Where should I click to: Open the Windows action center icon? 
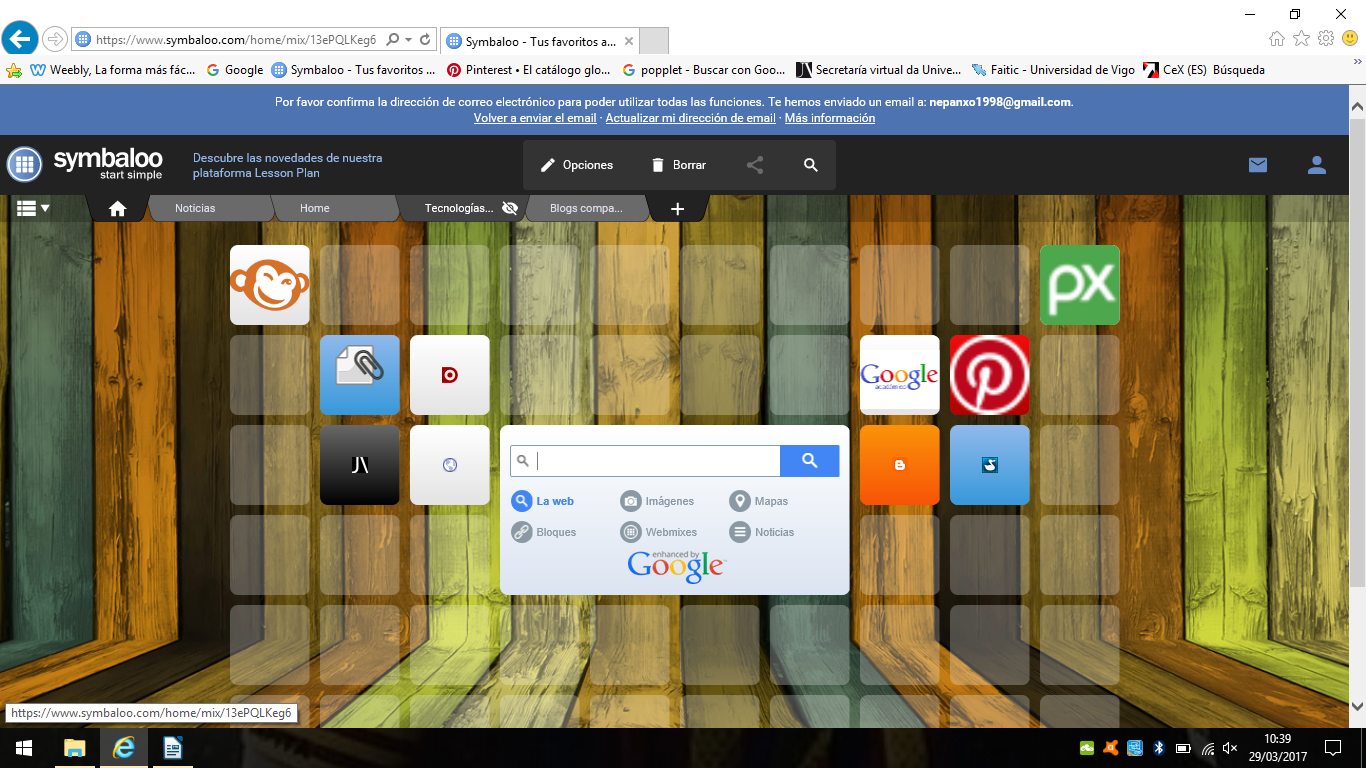tap(1333, 748)
